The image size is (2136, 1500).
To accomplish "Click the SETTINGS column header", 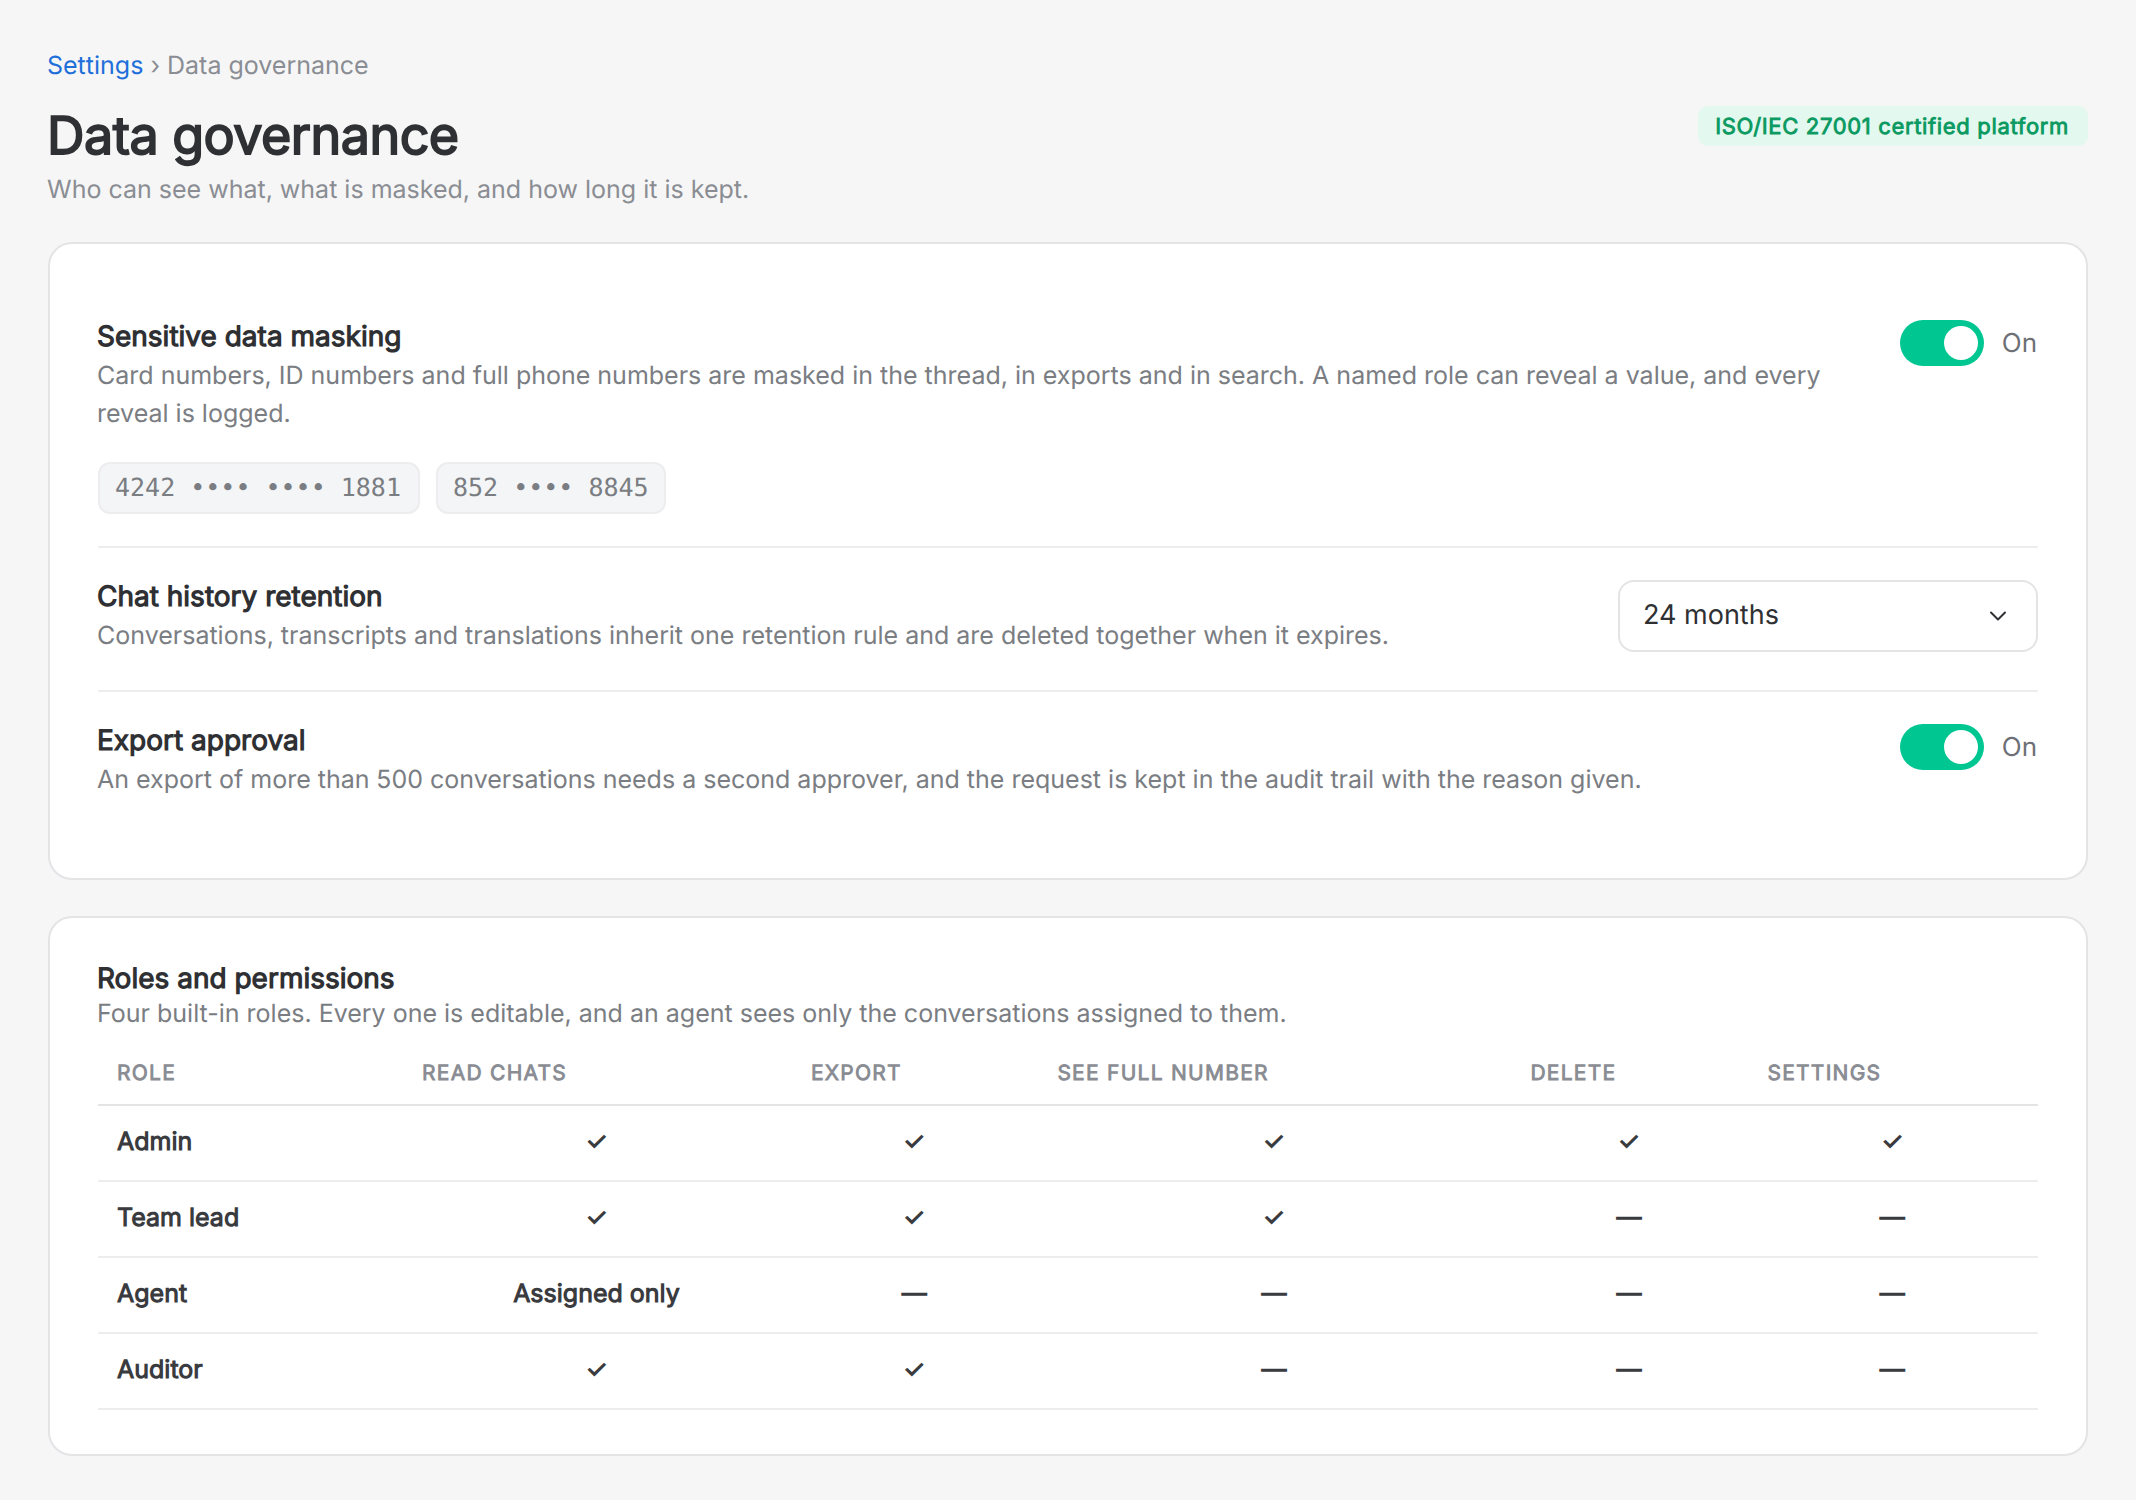I will coord(1824,1073).
